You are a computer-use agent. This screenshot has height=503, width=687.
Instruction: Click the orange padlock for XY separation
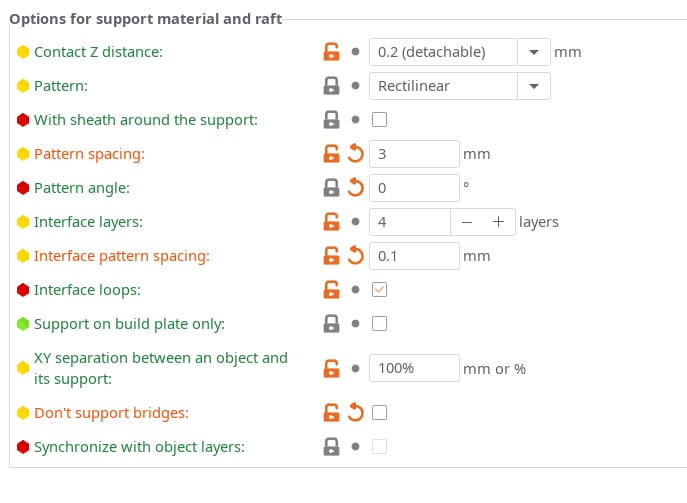331,368
